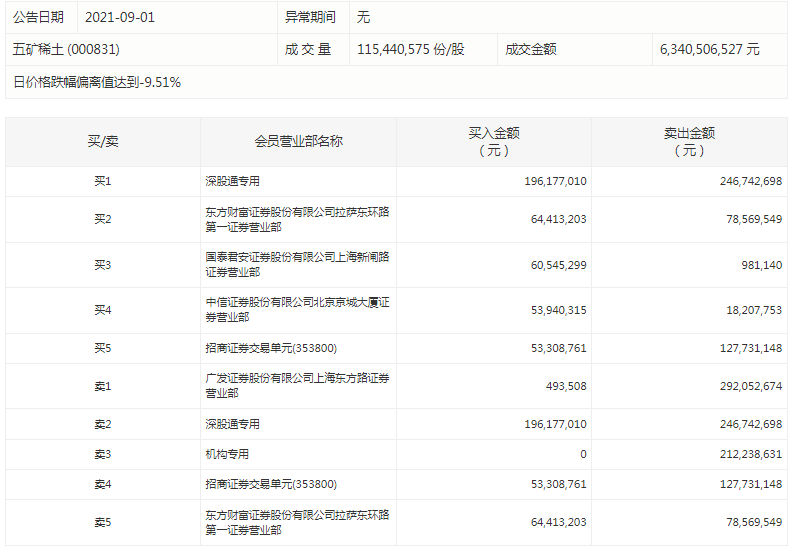This screenshot has width=791, height=549.
Task: Select 机构专用 in the 卖3 row
Action: click(226, 454)
